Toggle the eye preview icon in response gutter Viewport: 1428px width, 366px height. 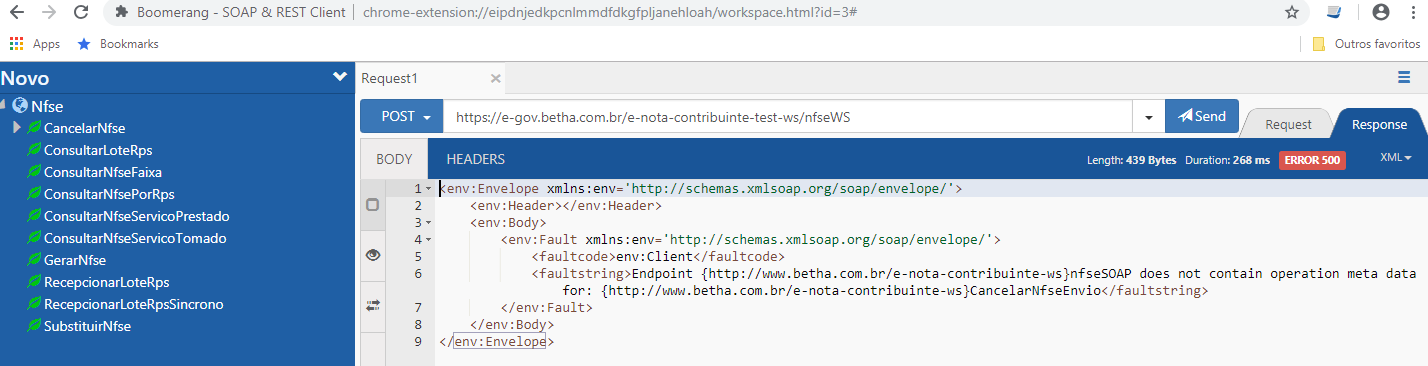pyautogui.click(x=373, y=255)
